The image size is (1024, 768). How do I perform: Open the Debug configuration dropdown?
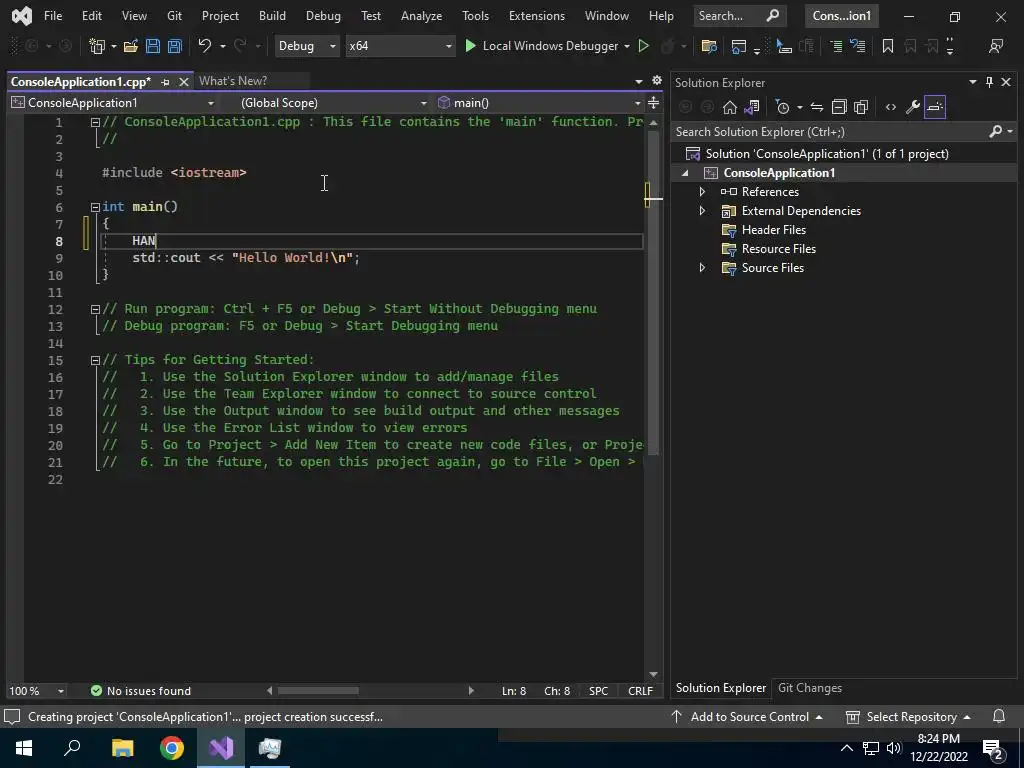click(306, 46)
